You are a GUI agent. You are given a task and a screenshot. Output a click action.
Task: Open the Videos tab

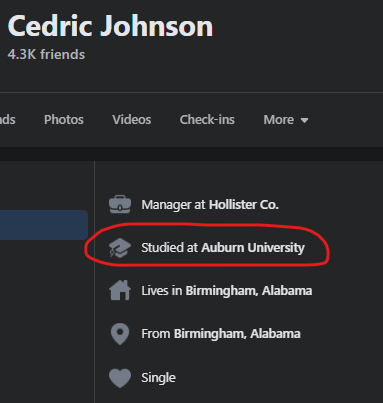coord(132,119)
